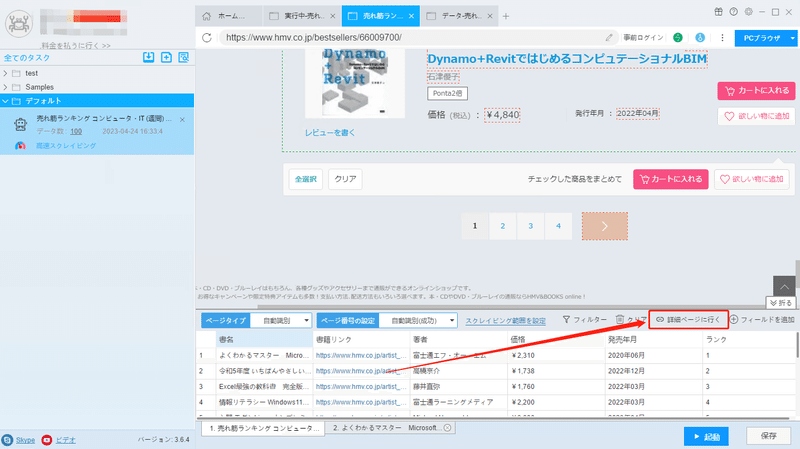Open the スクレイピング範囲を設定 link
This screenshot has height=449, width=800.
(505, 320)
